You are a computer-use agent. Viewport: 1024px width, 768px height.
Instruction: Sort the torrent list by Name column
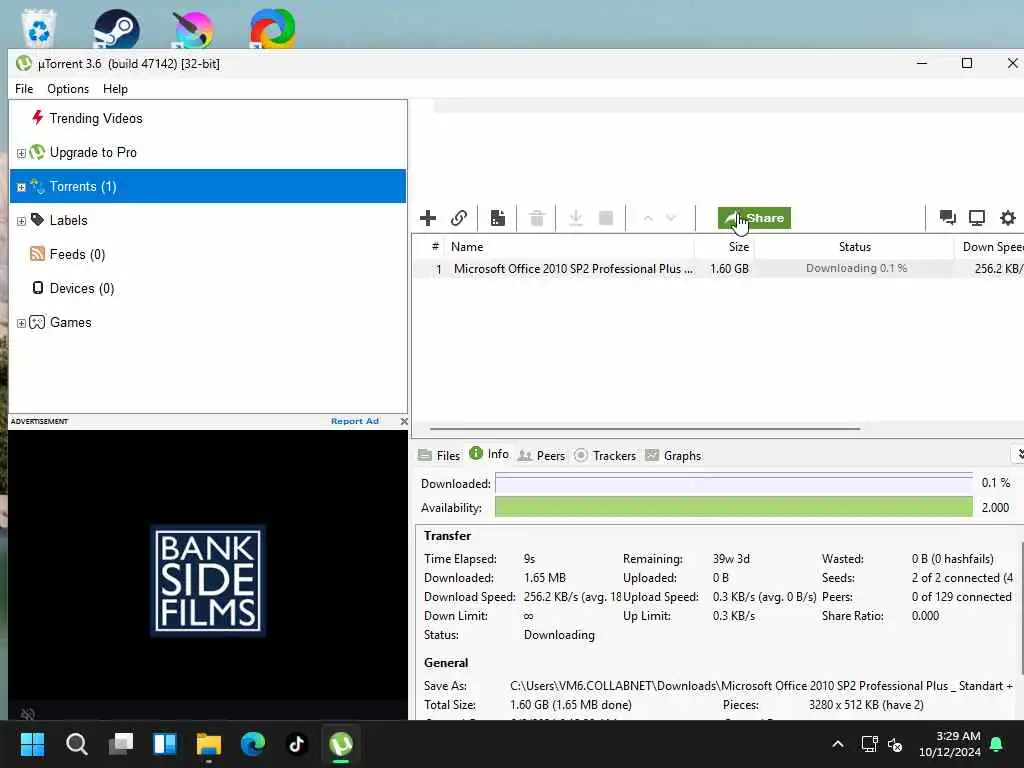pos(467,247)
